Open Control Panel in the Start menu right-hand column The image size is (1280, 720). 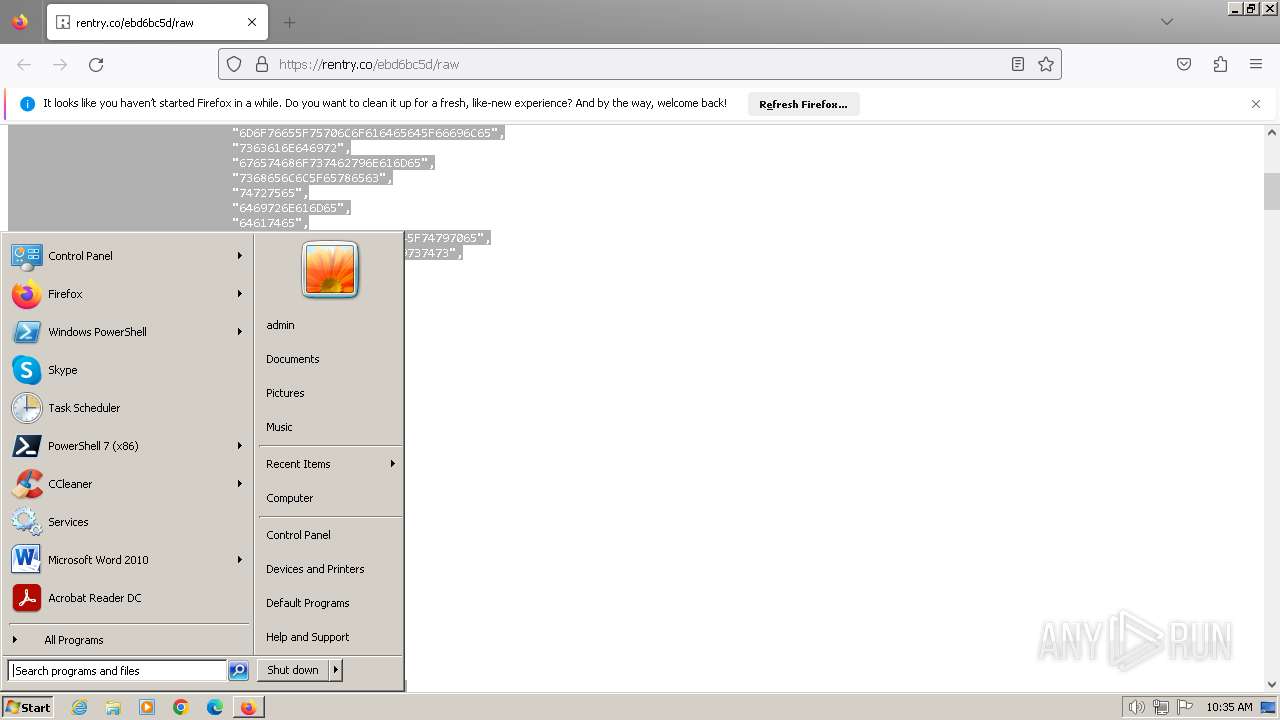tap(298, 535)
